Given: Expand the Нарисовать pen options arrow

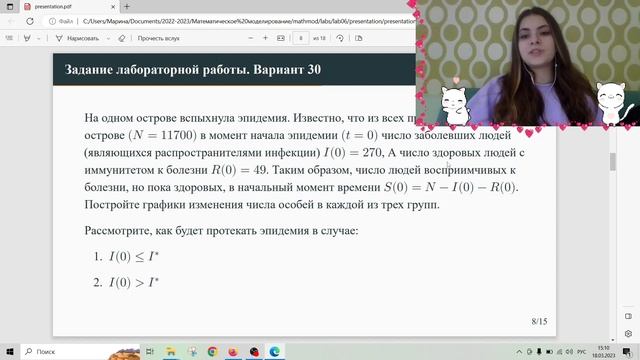Looking at the screenshot, I should (x=108, y=38).
